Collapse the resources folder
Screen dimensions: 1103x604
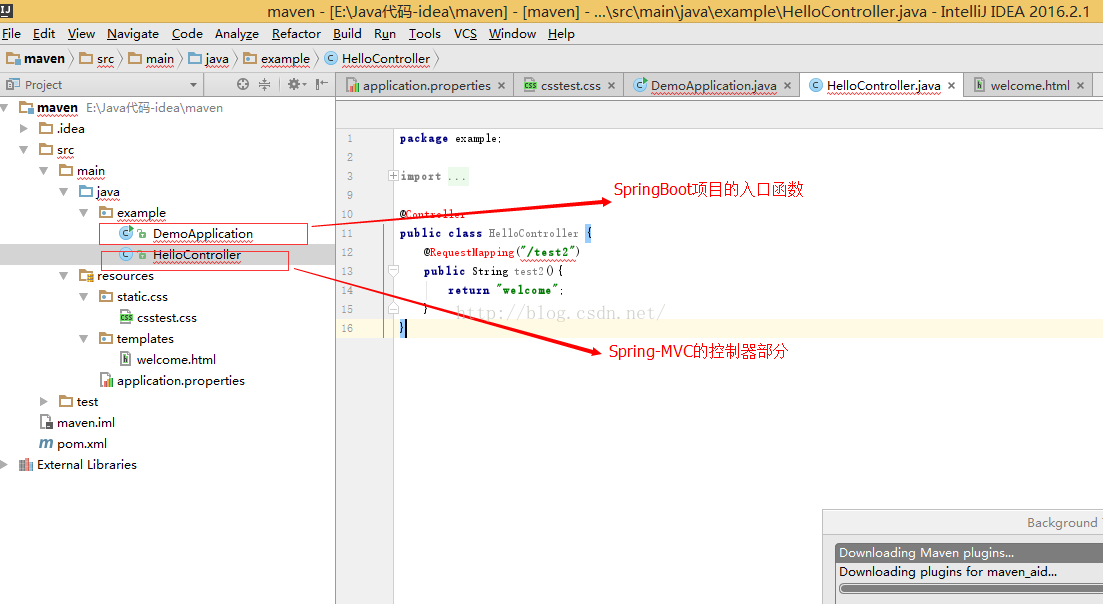point(63,276)
